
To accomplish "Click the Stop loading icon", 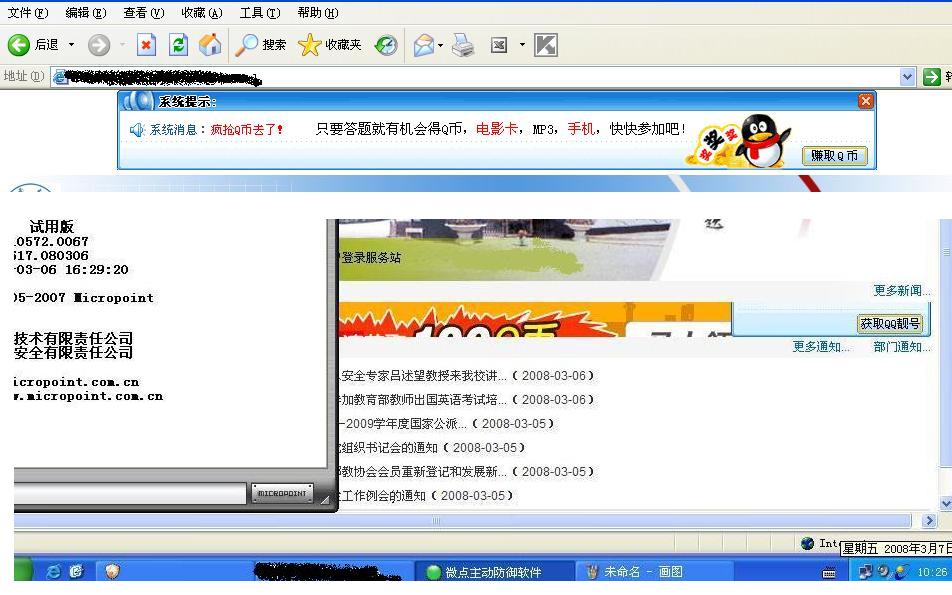I will point(147,45).
